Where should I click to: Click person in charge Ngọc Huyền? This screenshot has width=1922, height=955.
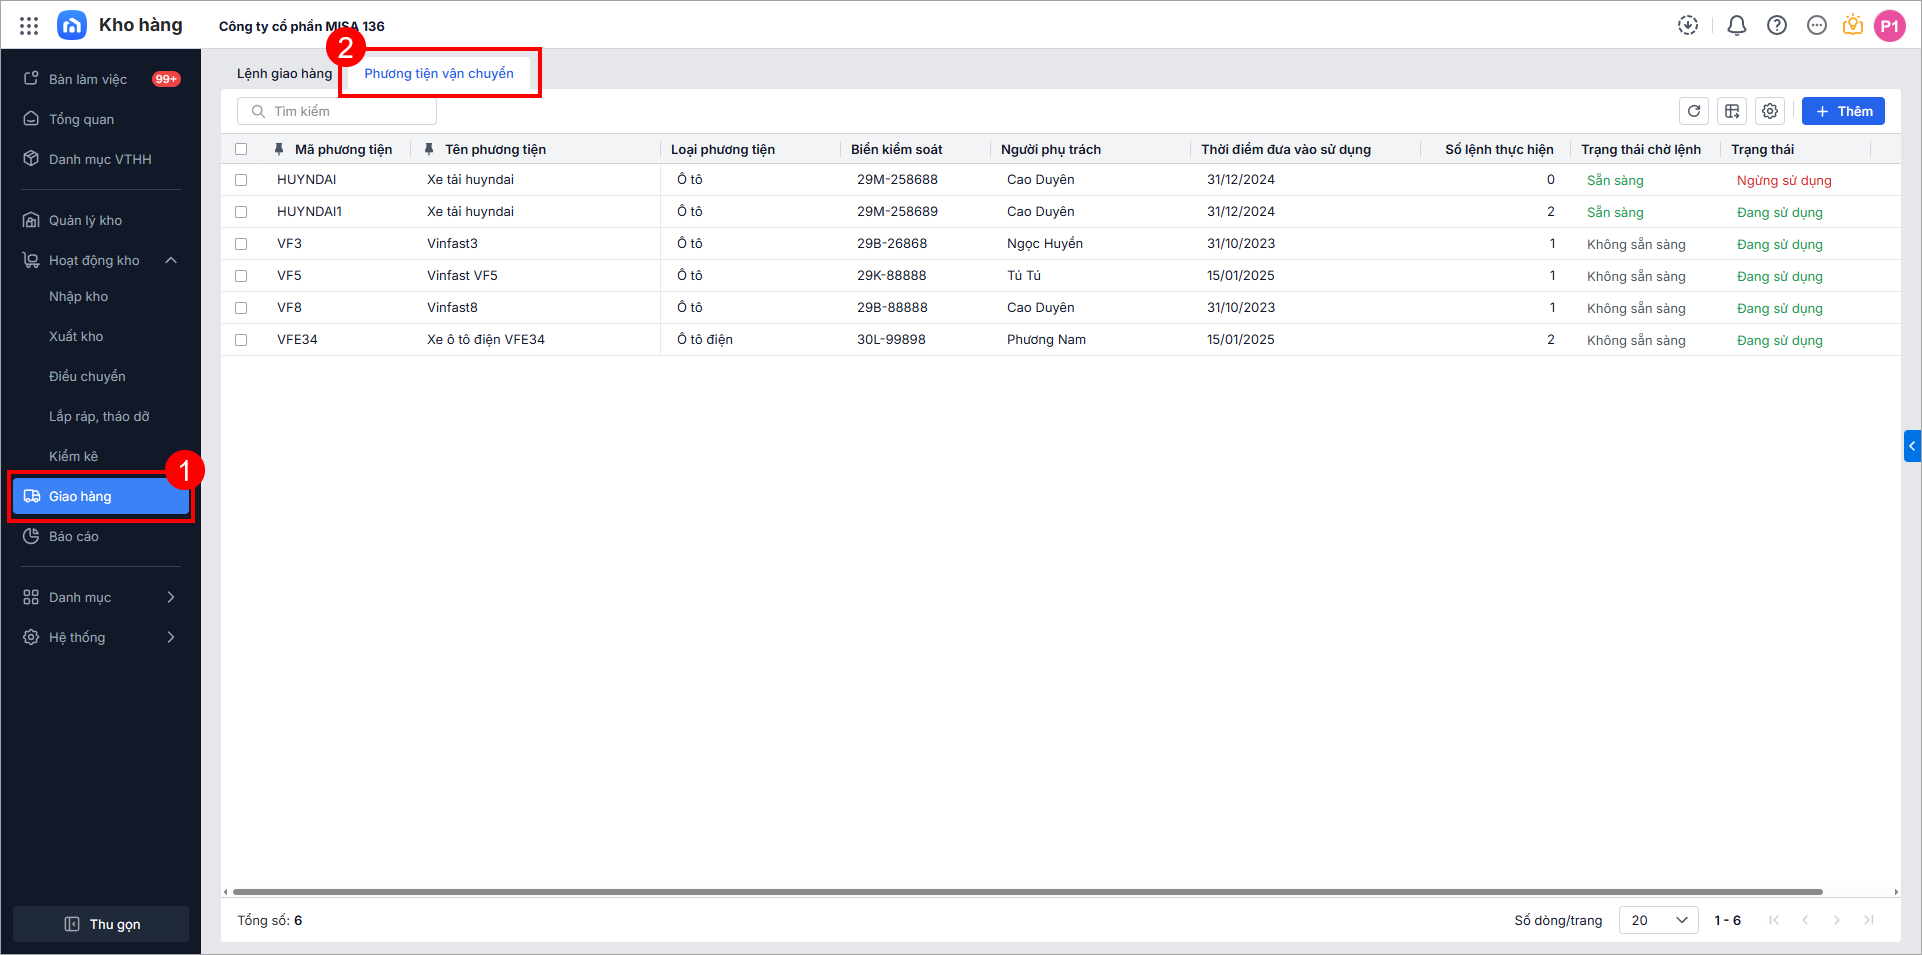(1045, 244)
